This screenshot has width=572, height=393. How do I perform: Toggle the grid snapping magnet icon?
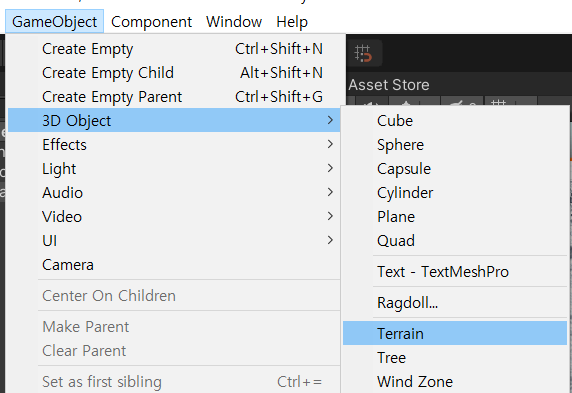(363, 53)
